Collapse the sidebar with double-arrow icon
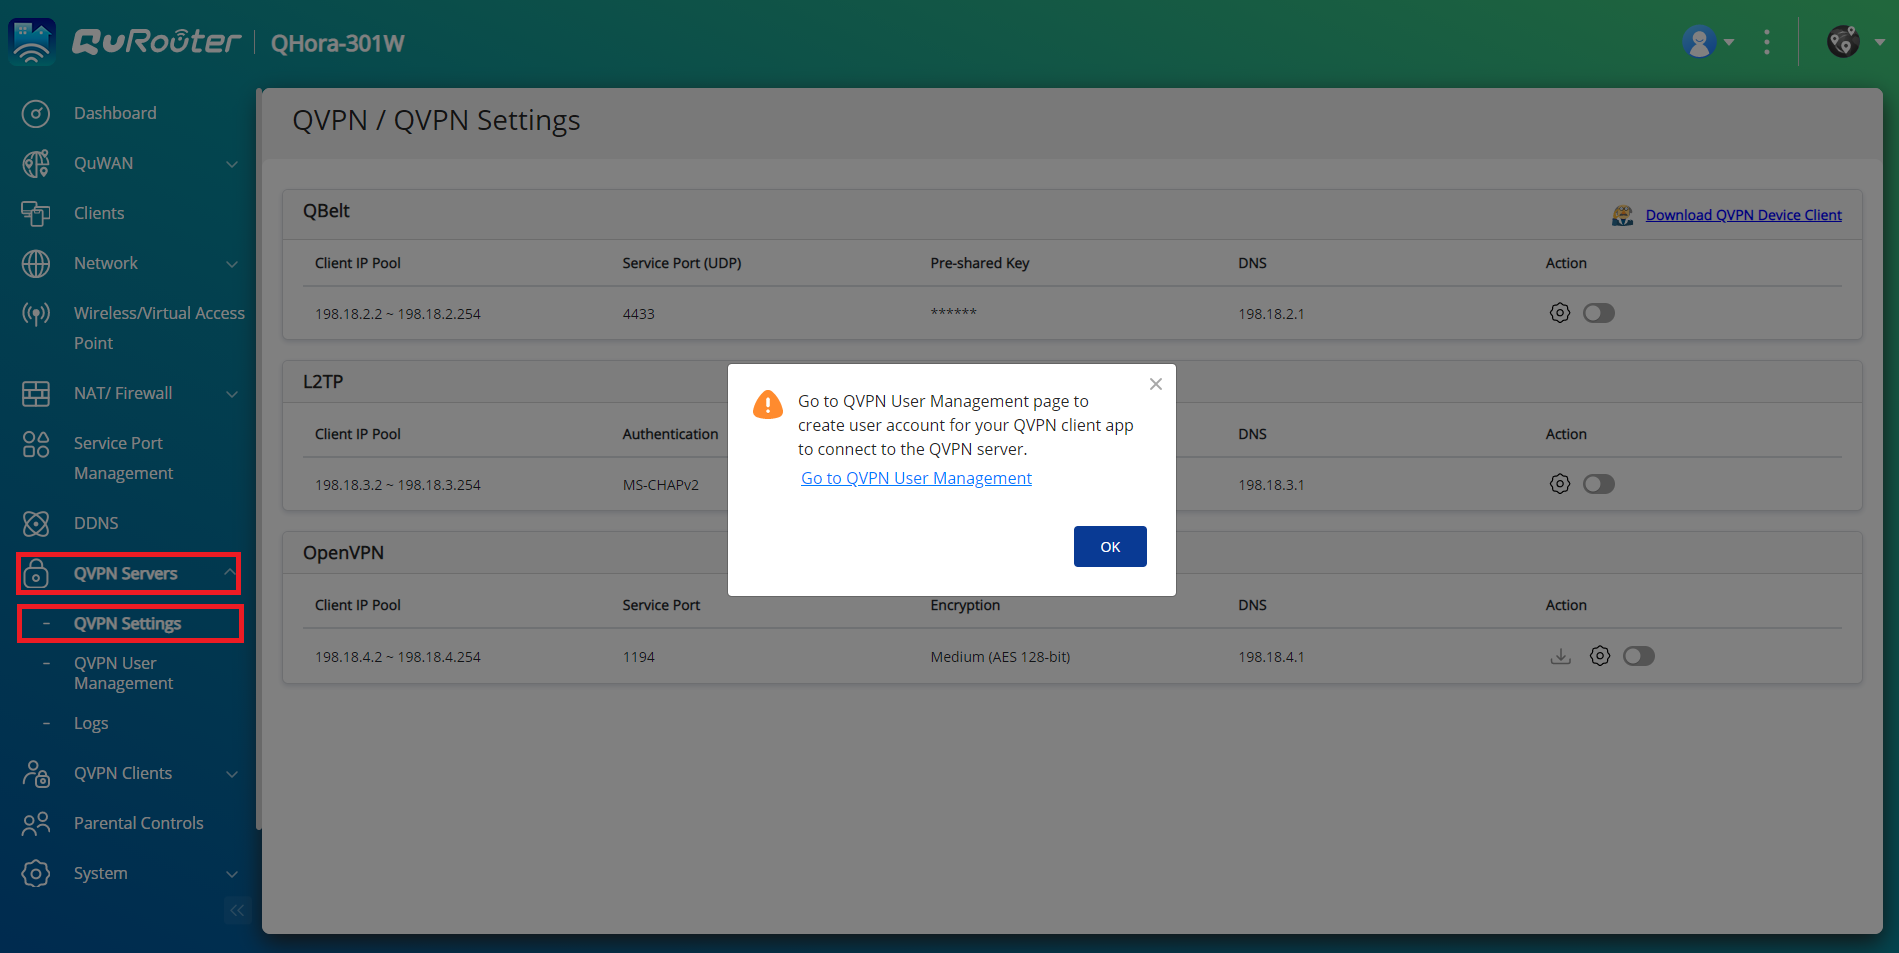 click(237, 910)
